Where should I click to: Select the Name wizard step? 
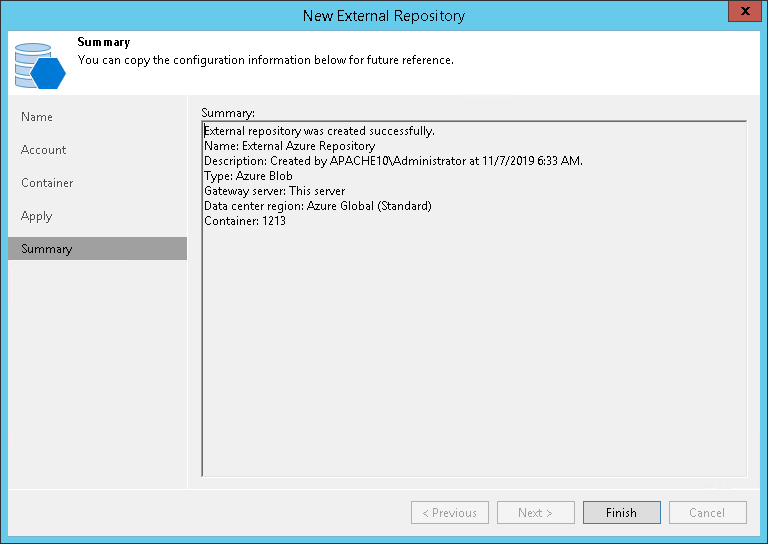point(37,117)
